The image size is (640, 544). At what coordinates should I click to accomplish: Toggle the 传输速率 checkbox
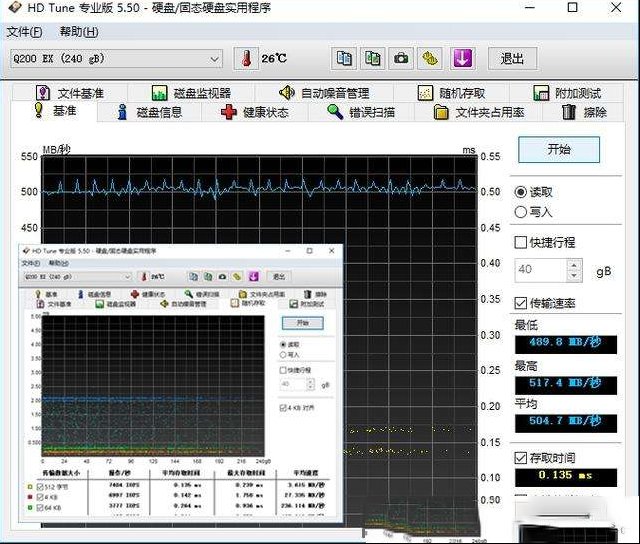pyautogui.click(x=520, y=303)
